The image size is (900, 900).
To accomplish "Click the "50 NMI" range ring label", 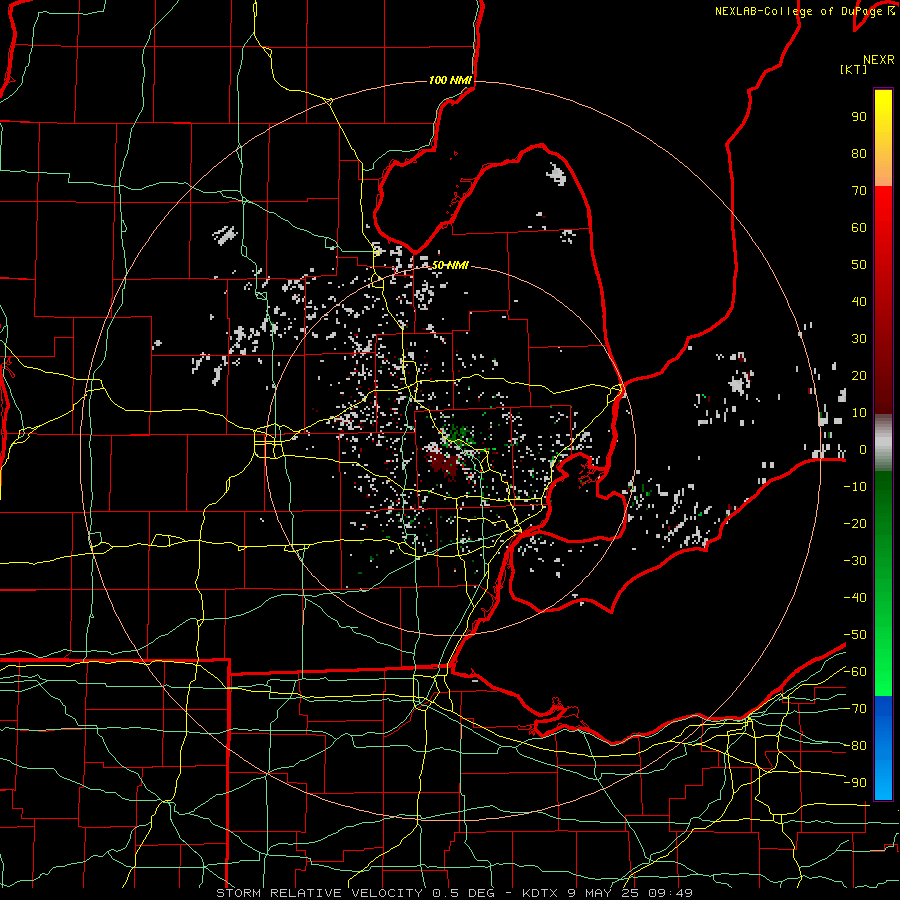I will [450, 265].
